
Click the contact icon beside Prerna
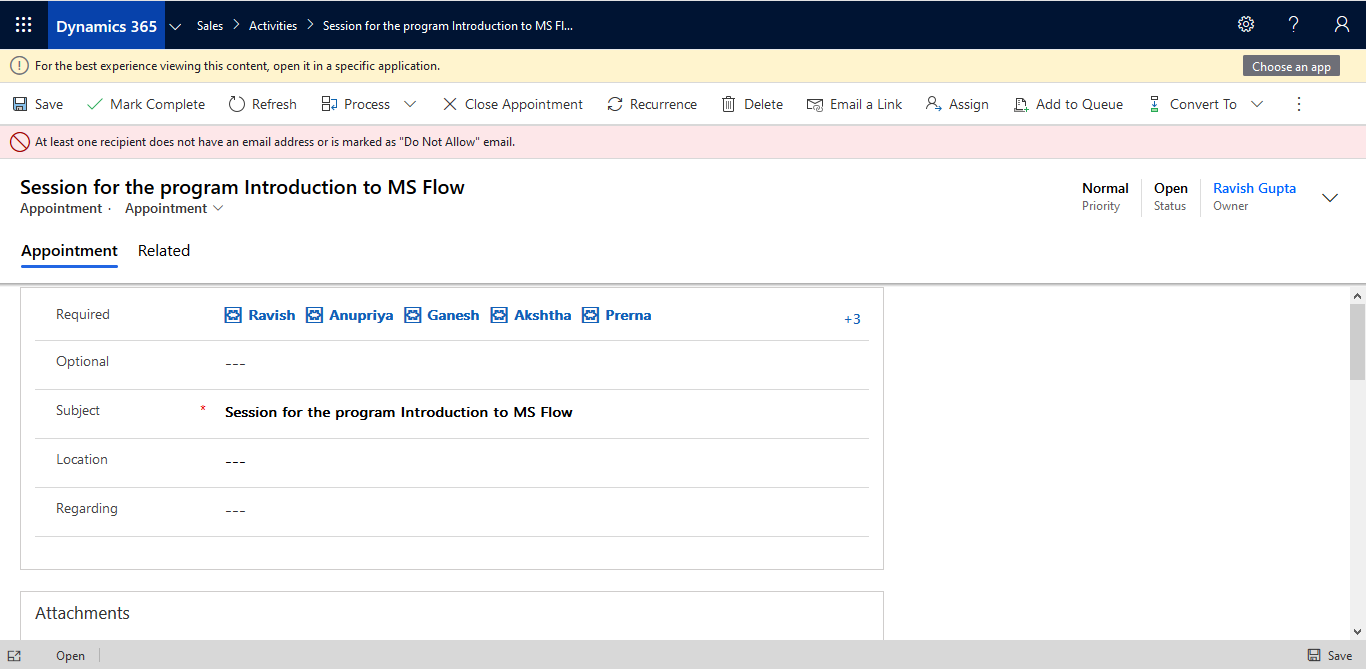pyautogui.click(x=590, y=315)
